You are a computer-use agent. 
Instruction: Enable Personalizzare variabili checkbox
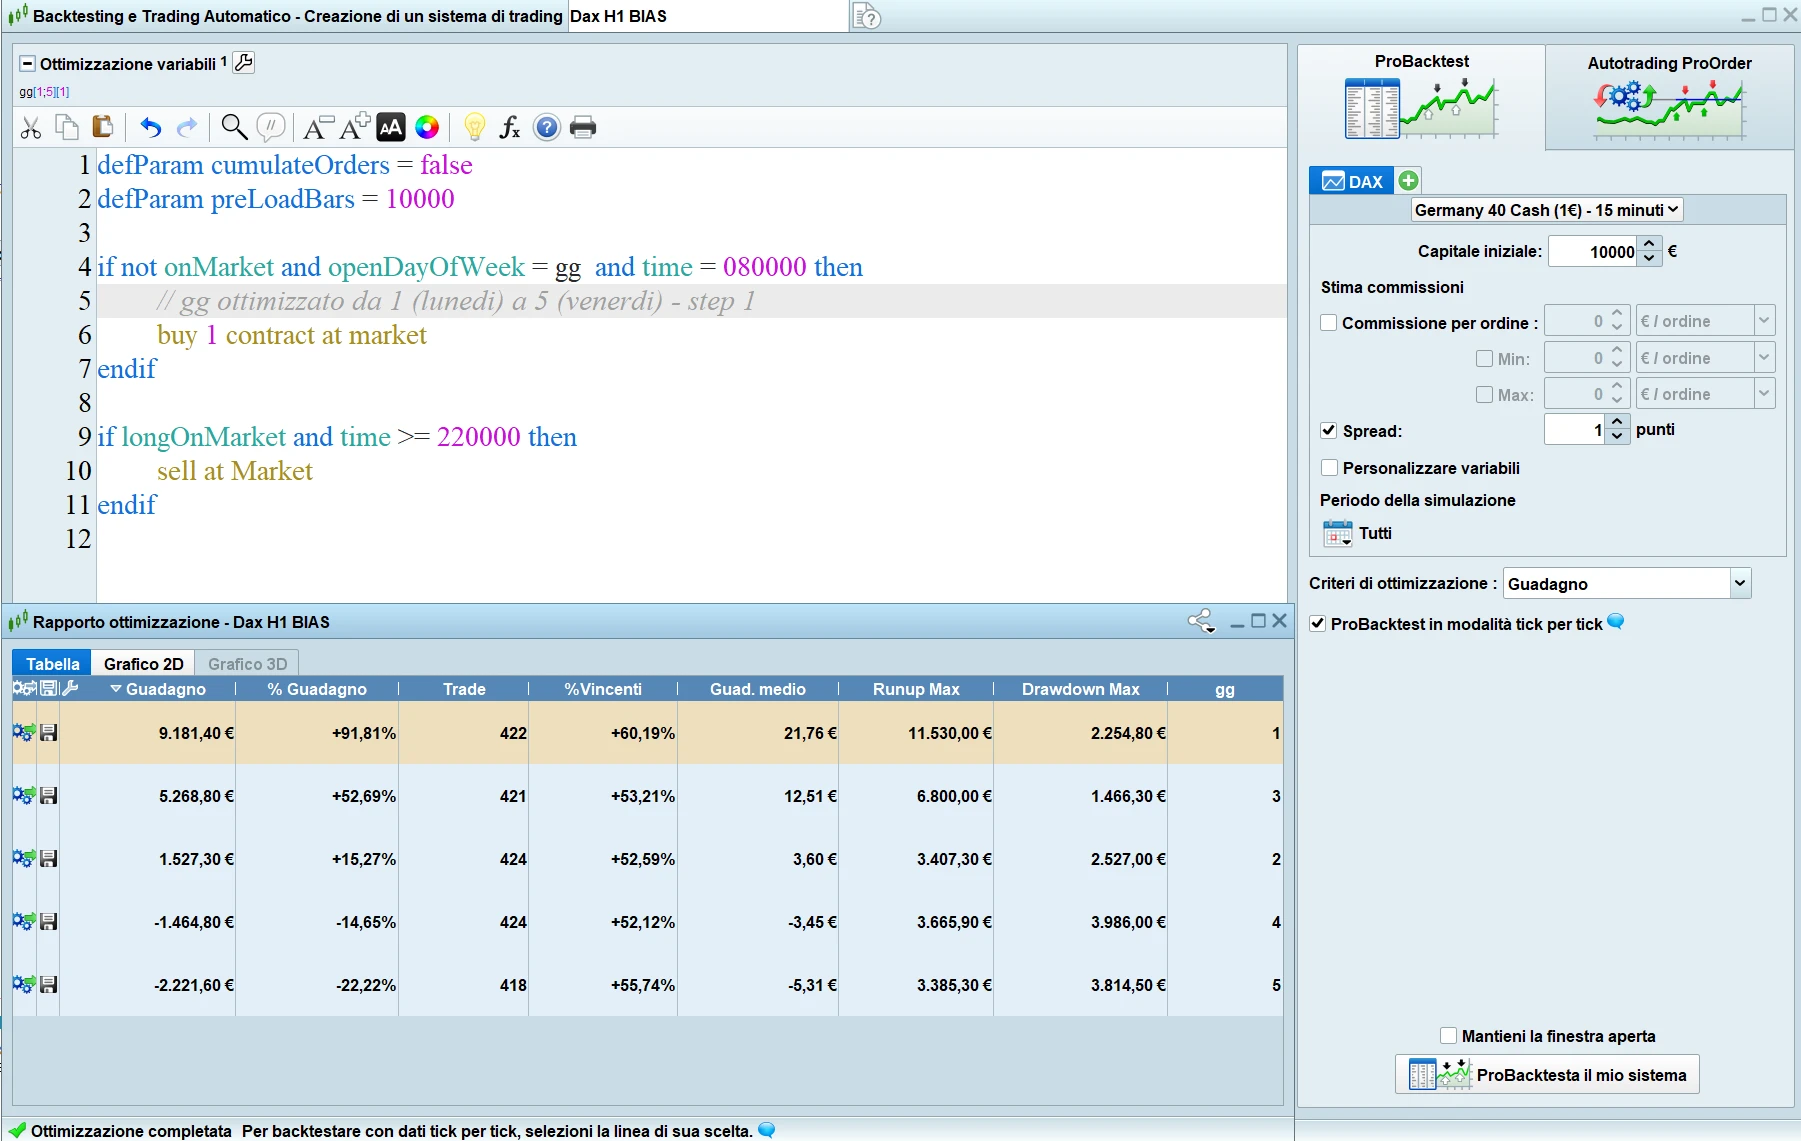coord(1330,468)
